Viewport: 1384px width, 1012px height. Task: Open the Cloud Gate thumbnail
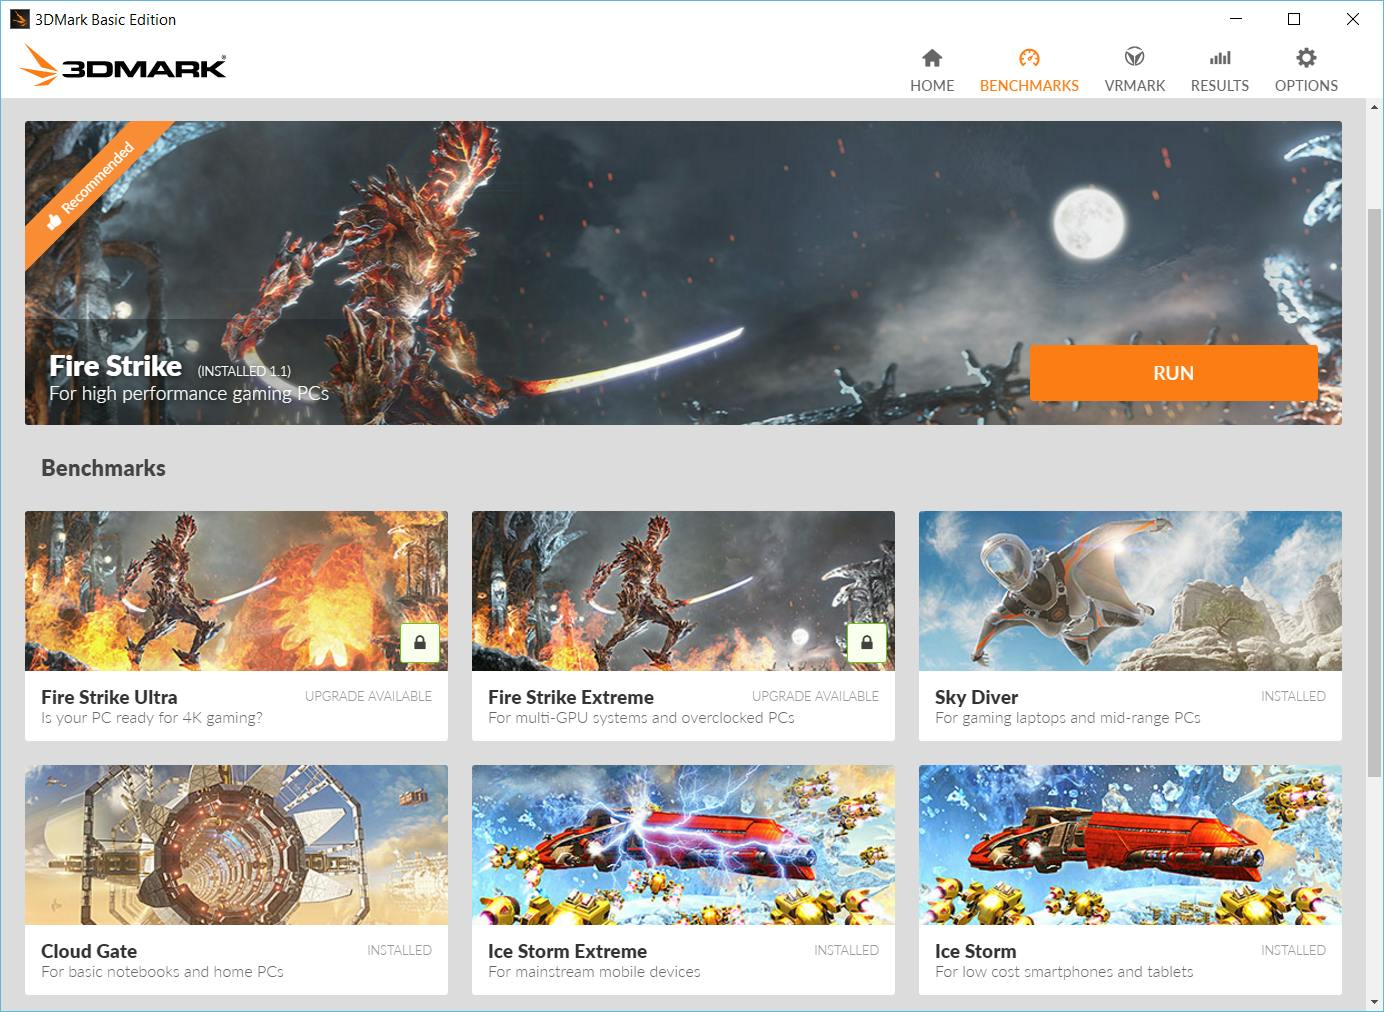(236, 845)
